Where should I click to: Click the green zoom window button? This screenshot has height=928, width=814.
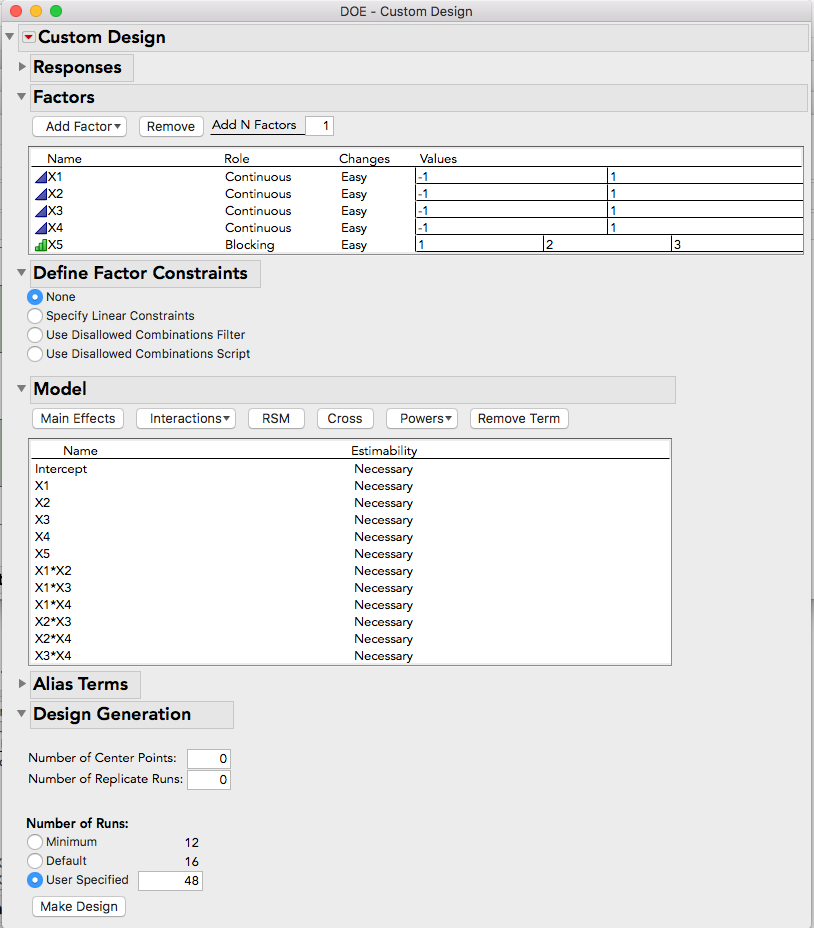pos(56,11)
